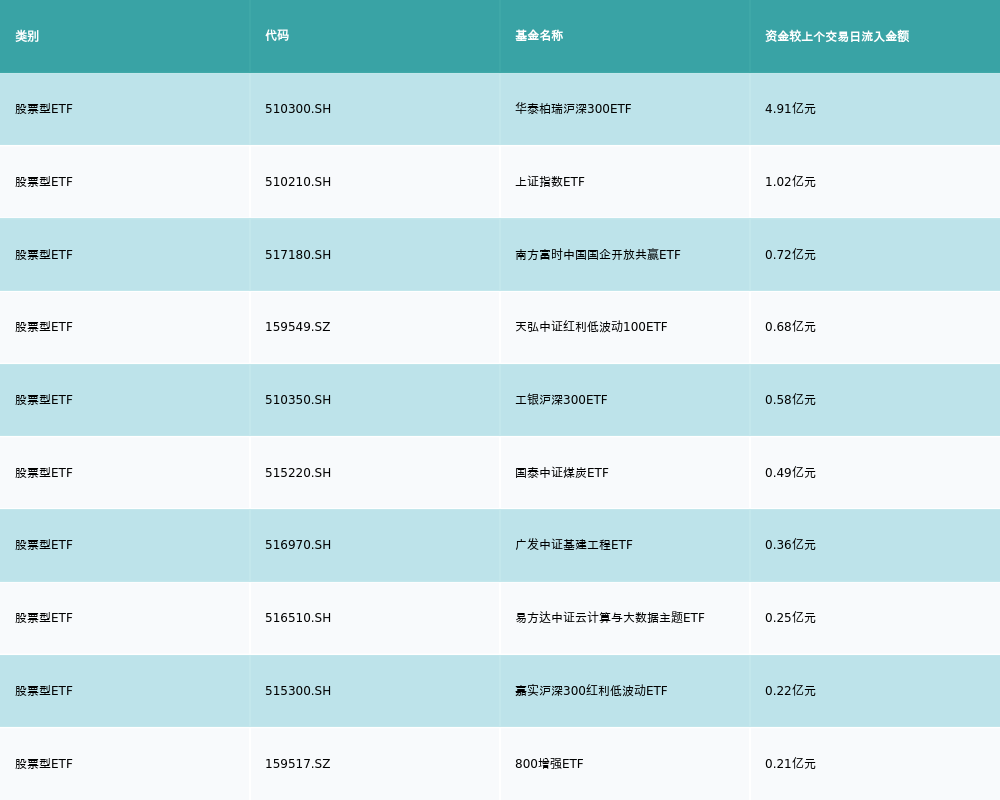This screenshot has height=800, width=1000.
Task: Click 股票型ETF in the 516970.SH row
Action: tap(44, 545)
